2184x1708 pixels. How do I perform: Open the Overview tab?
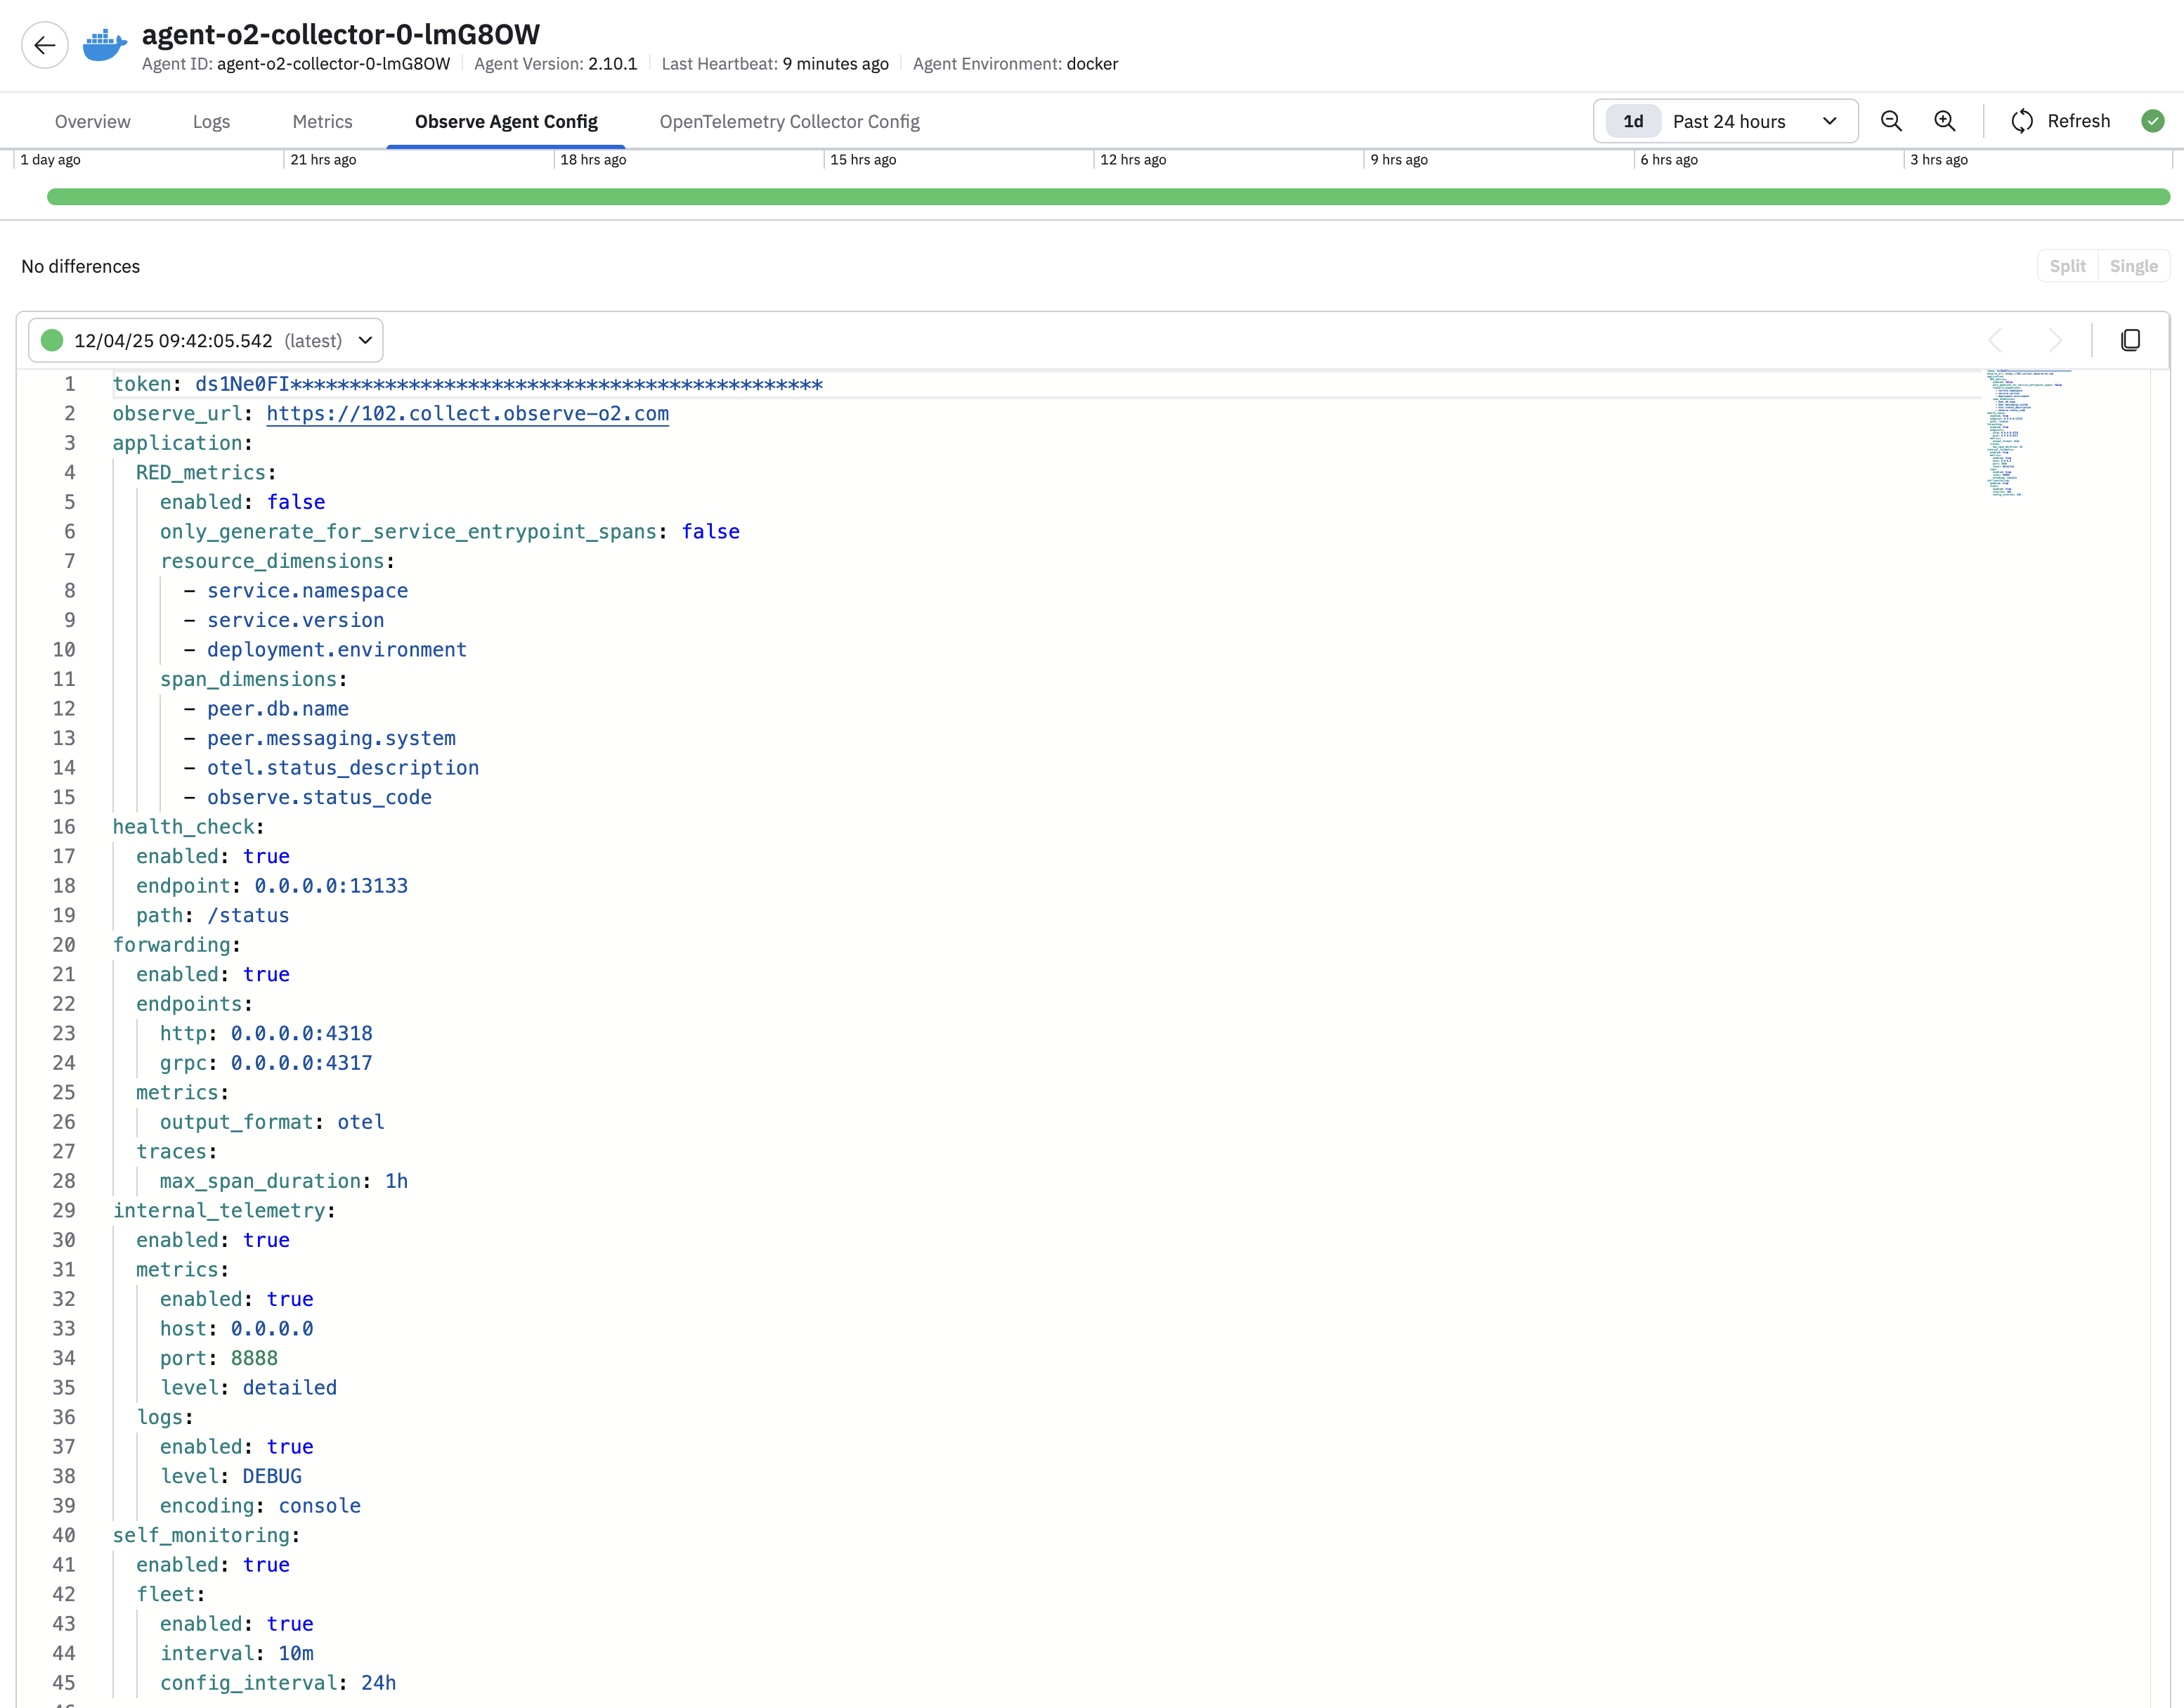coord(92,121)
